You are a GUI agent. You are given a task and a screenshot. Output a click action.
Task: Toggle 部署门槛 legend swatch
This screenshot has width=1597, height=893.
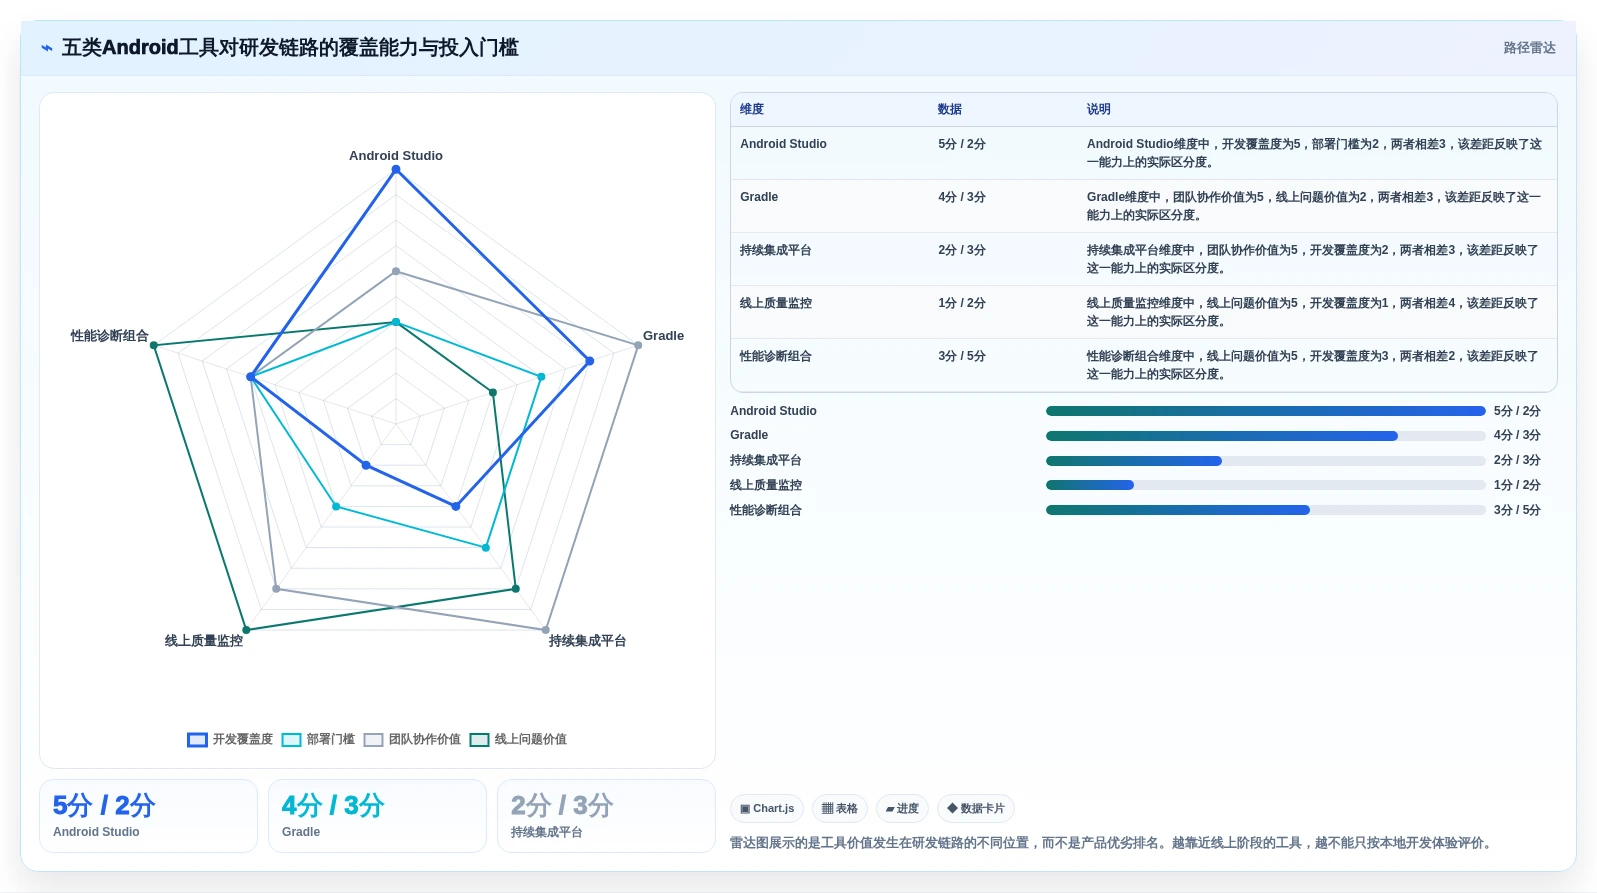click(291, 740)
